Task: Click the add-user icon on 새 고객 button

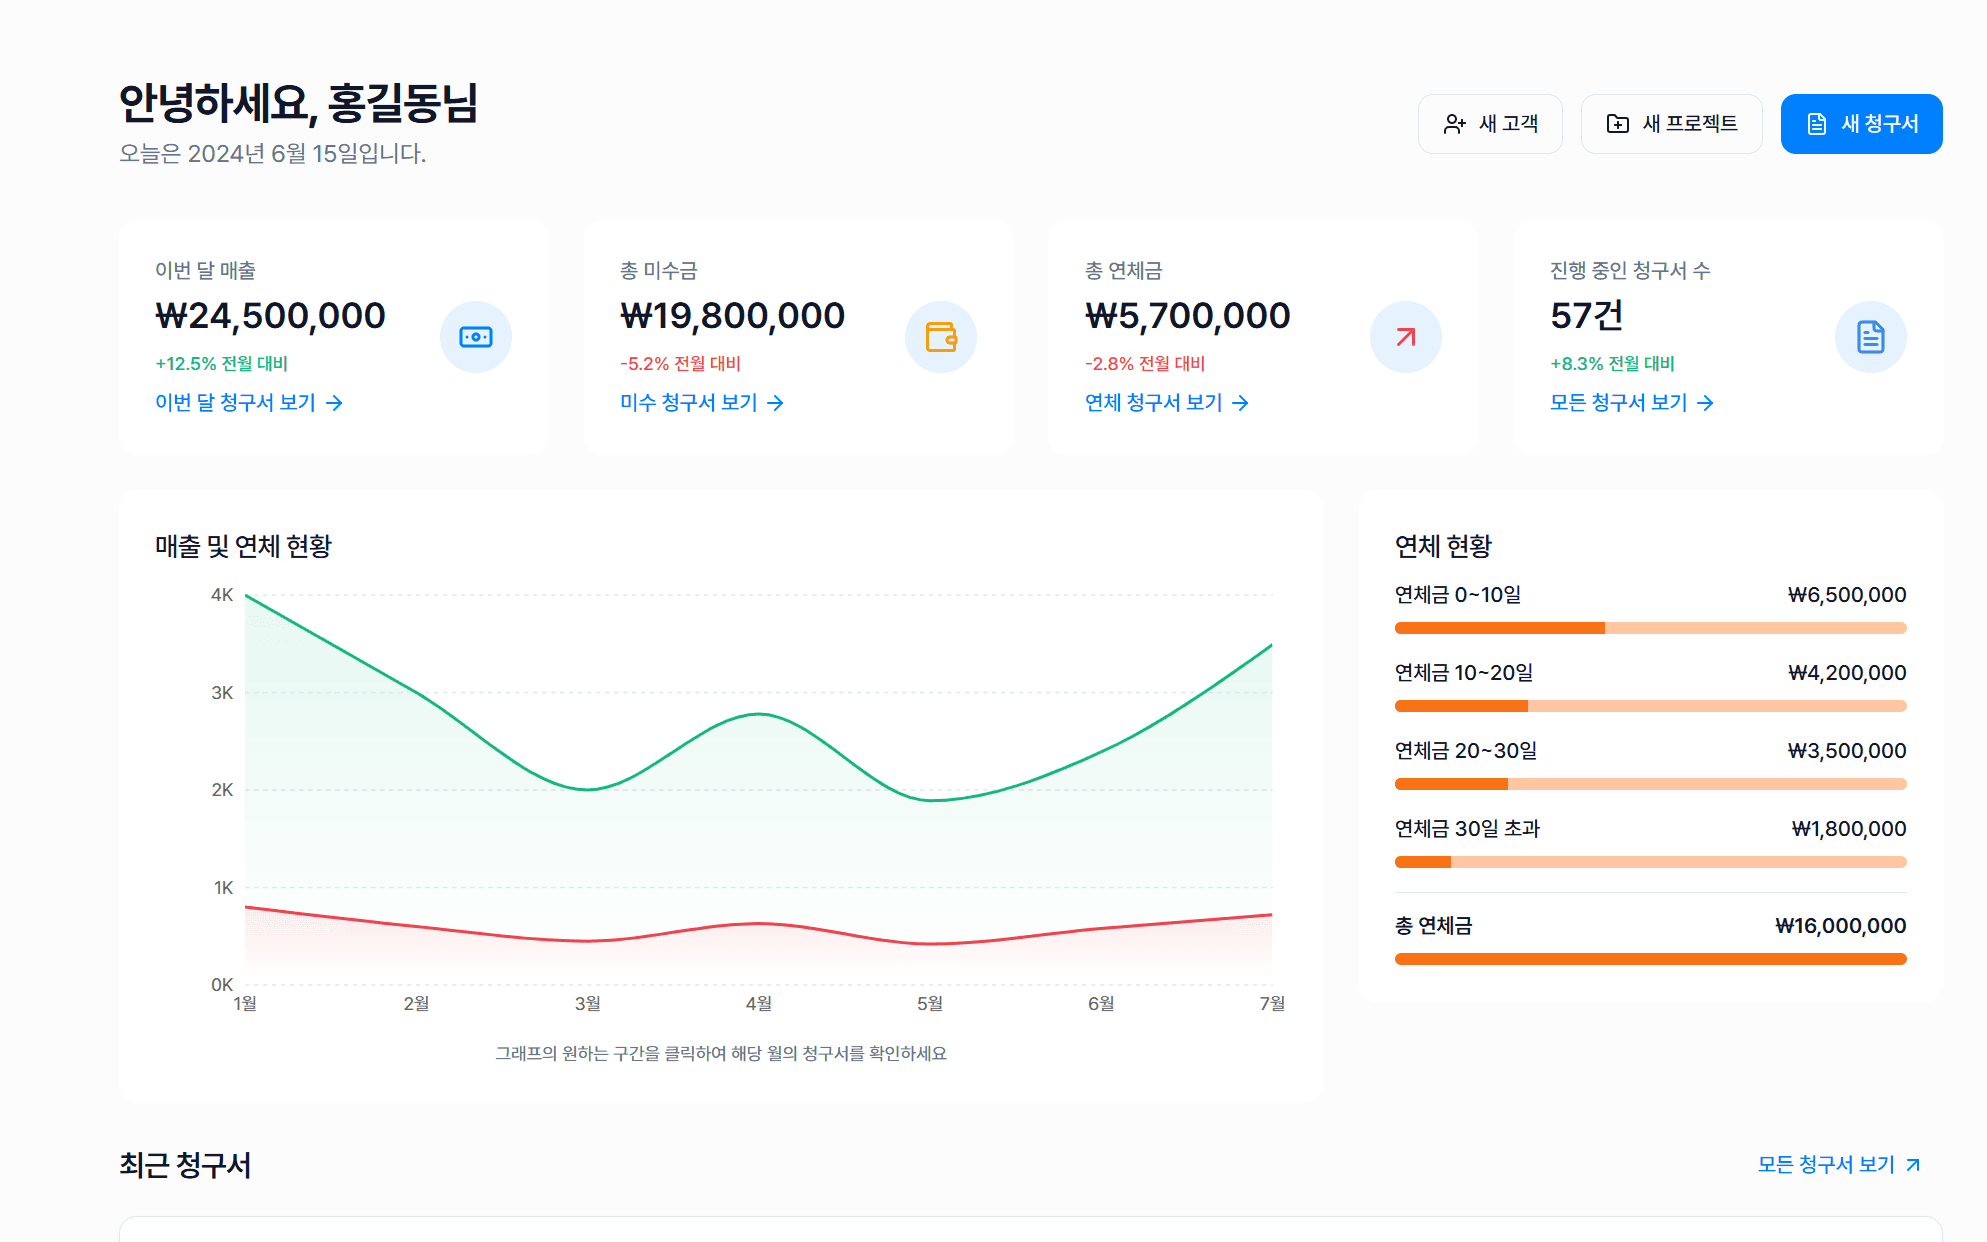Action: point(1455,124)
